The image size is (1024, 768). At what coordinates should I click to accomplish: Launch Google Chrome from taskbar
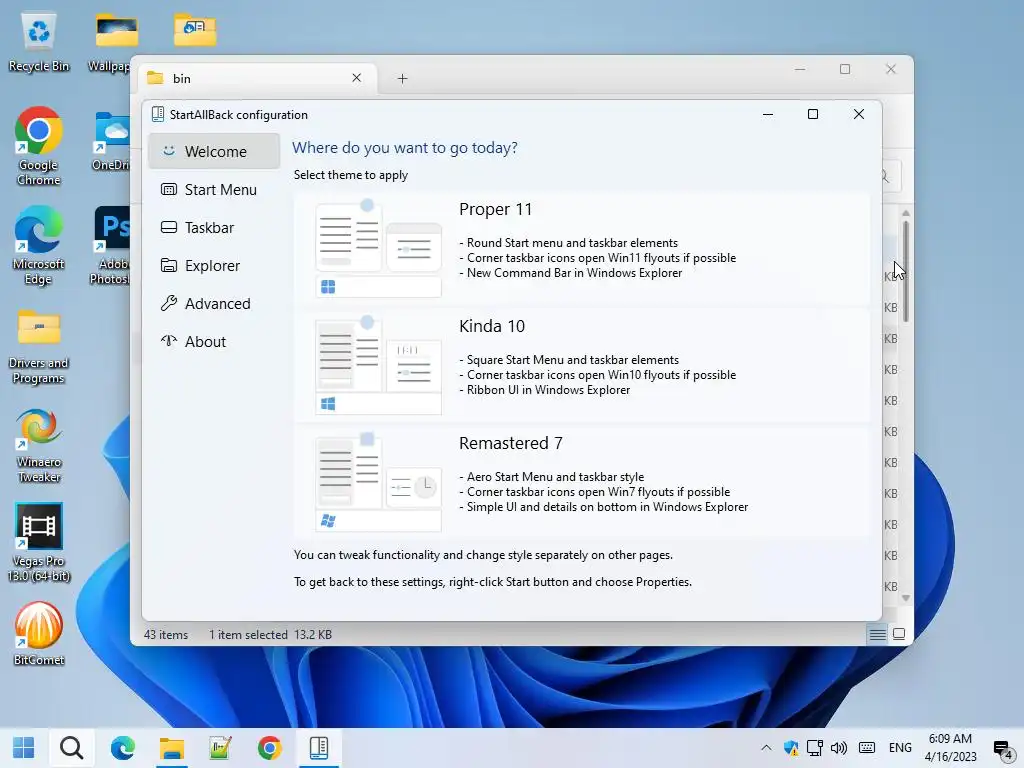click(269, 748)
